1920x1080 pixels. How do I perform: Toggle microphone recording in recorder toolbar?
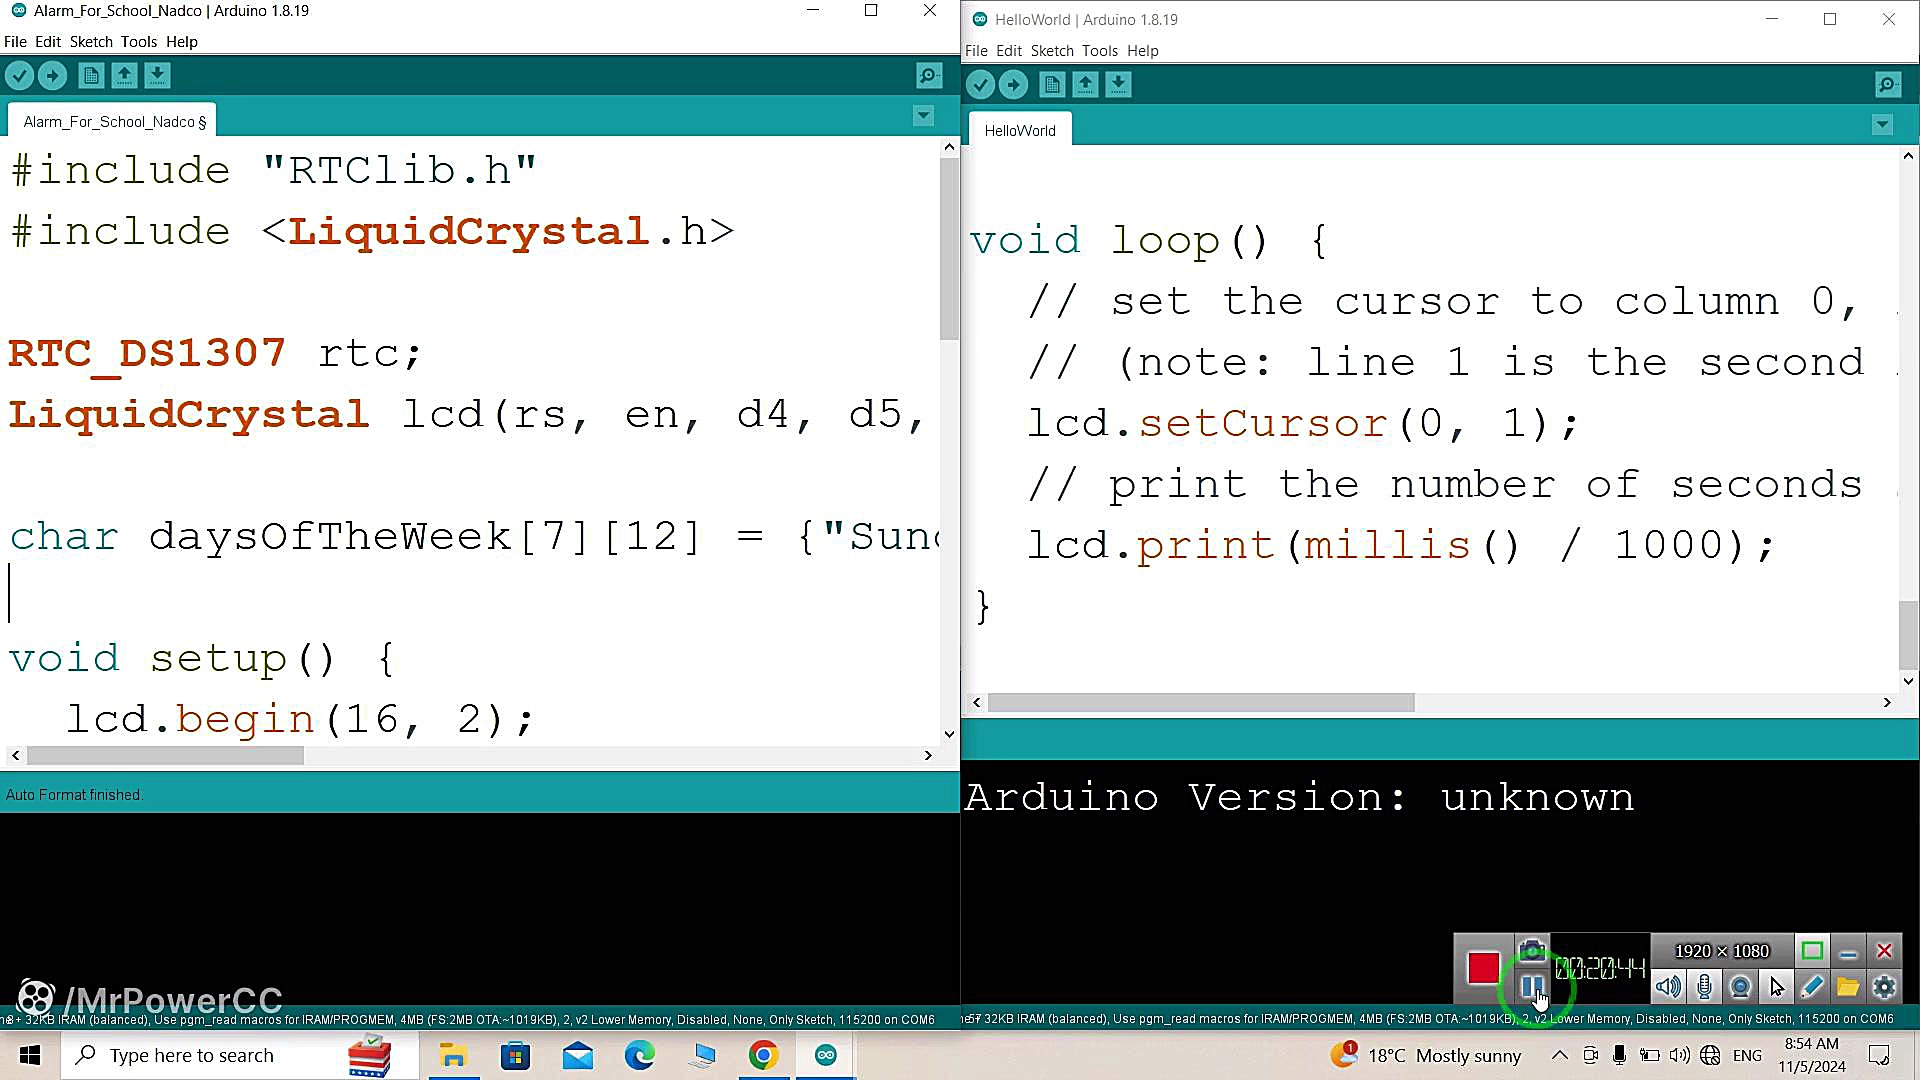1704,987
